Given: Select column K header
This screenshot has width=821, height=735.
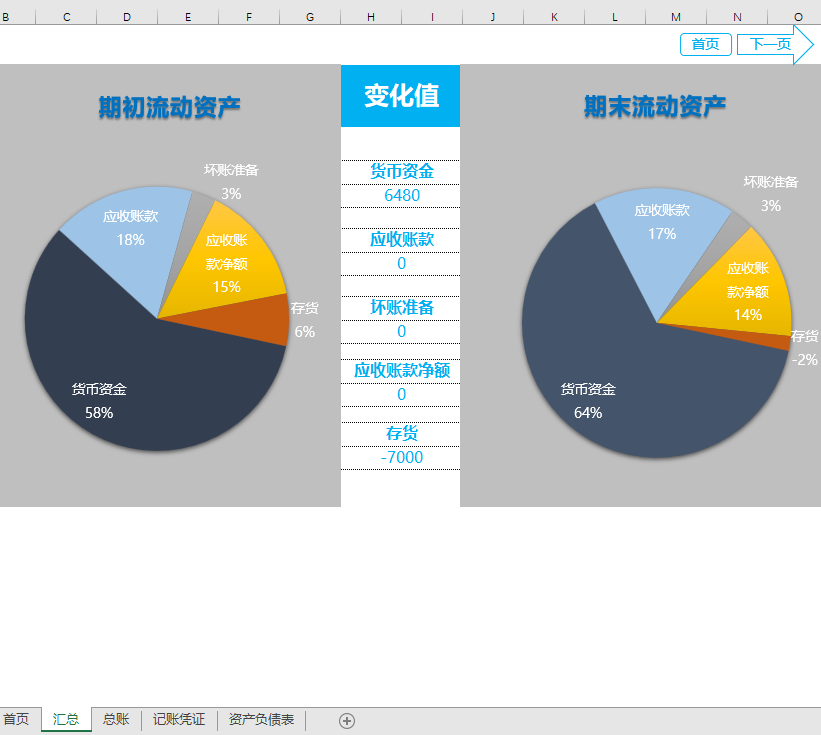Looking at the screenshot, I should (554, 17).
